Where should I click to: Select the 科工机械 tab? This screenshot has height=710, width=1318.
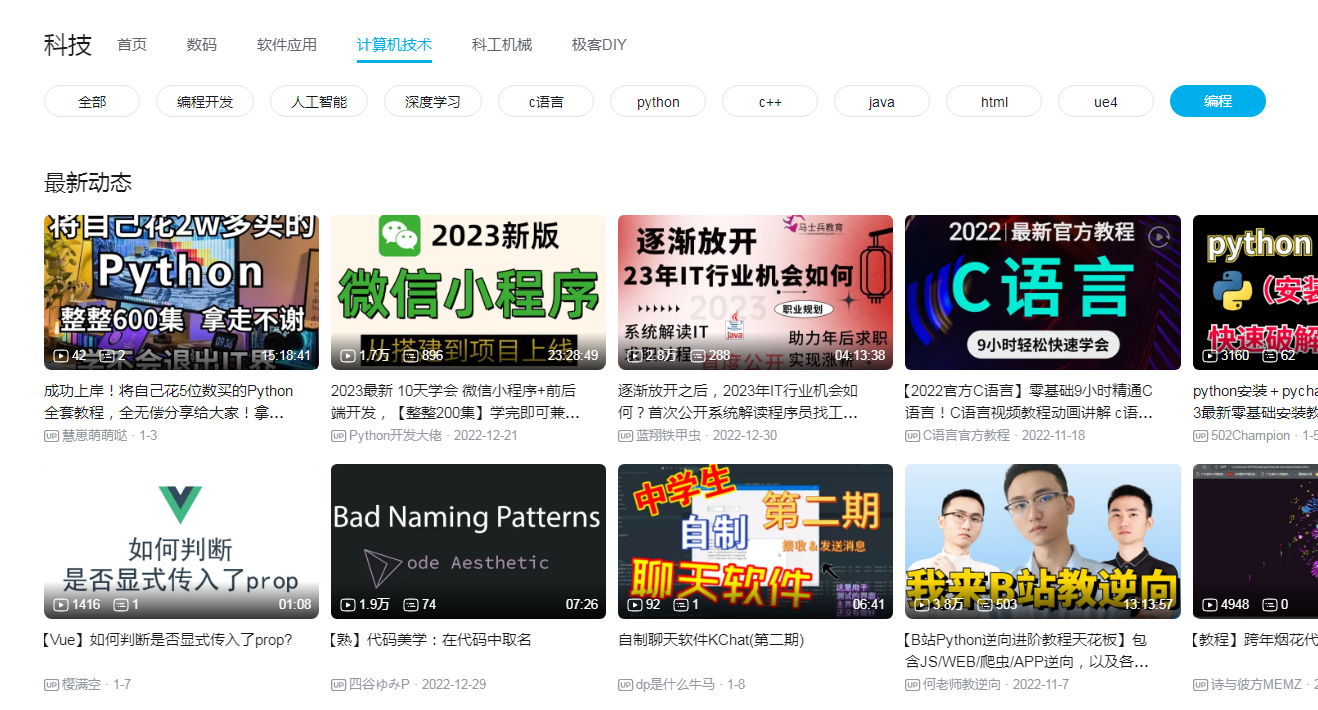pyautogui.click(x=502, y=45)
